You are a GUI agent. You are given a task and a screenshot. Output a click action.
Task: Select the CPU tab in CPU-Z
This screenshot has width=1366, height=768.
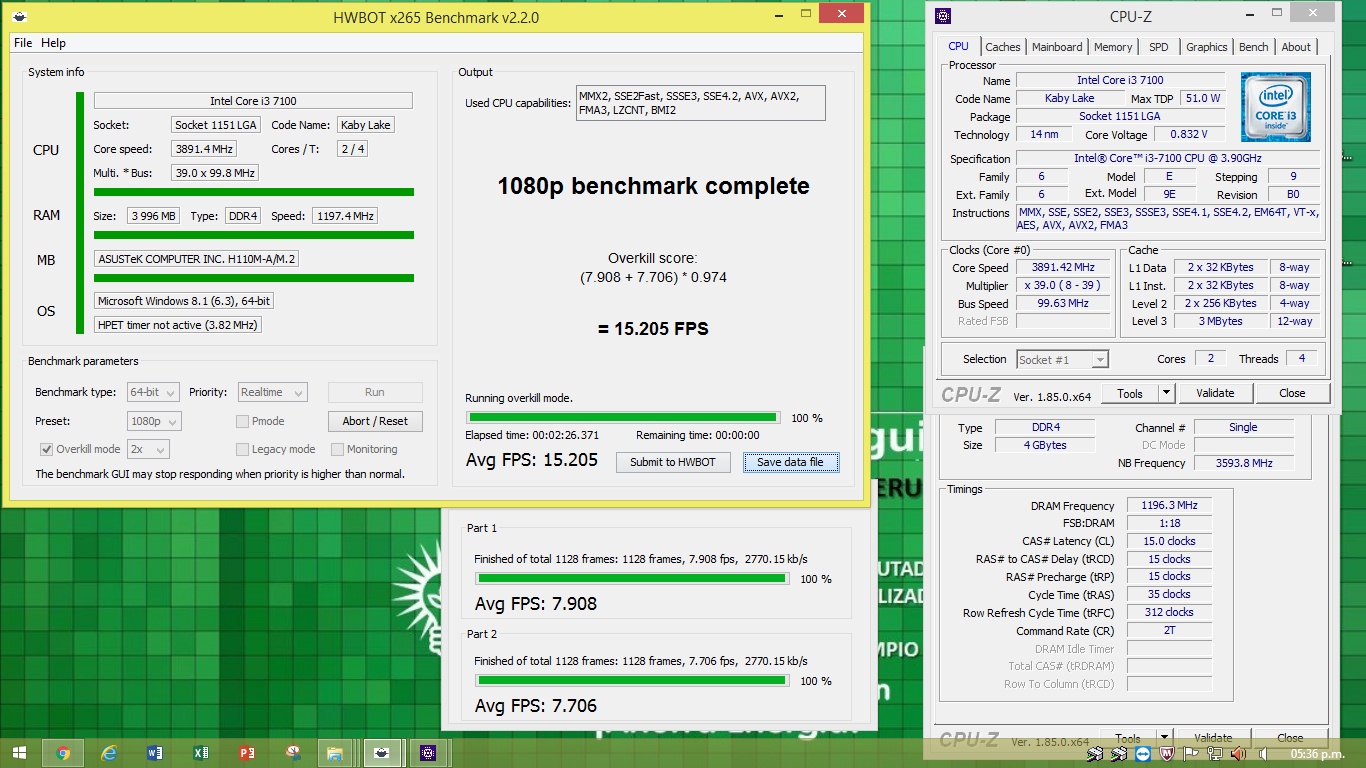pyautogui.click(x=959, y=46)
